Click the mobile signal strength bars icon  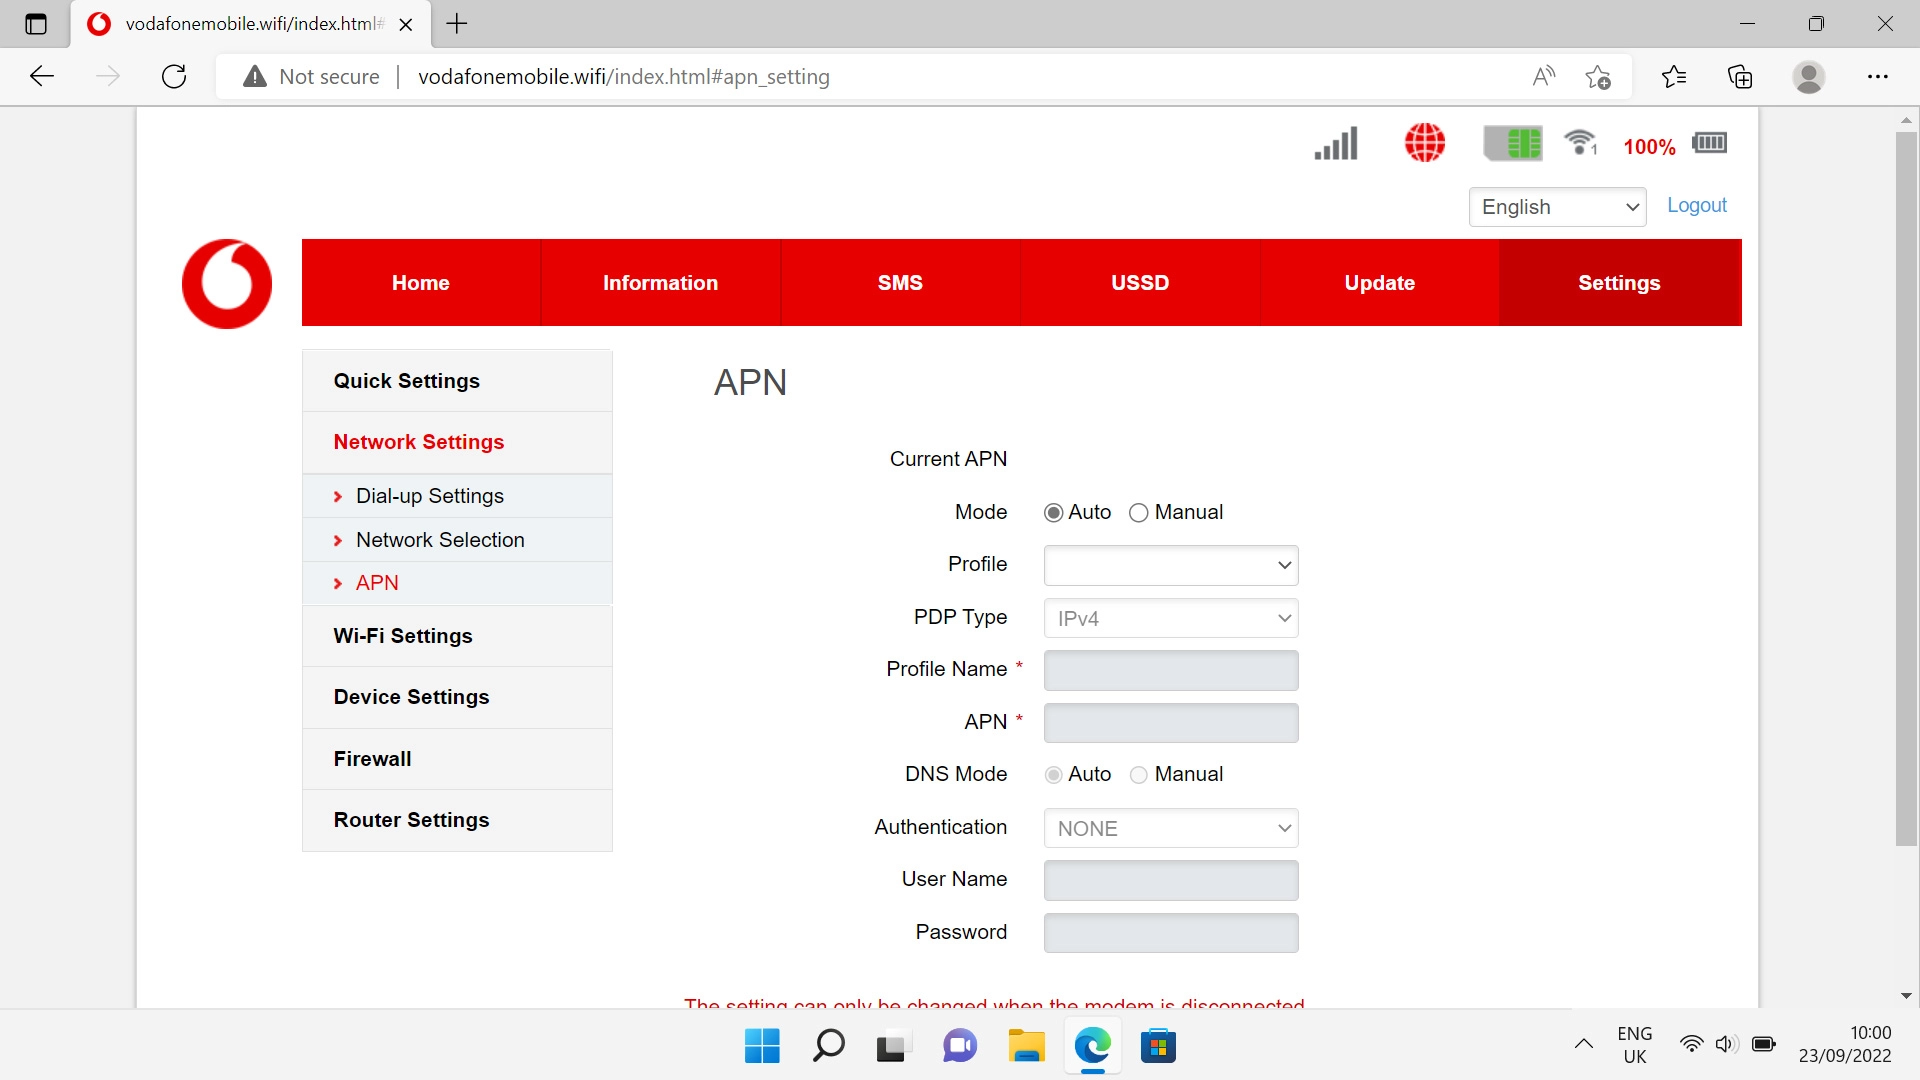point(1336,143)
